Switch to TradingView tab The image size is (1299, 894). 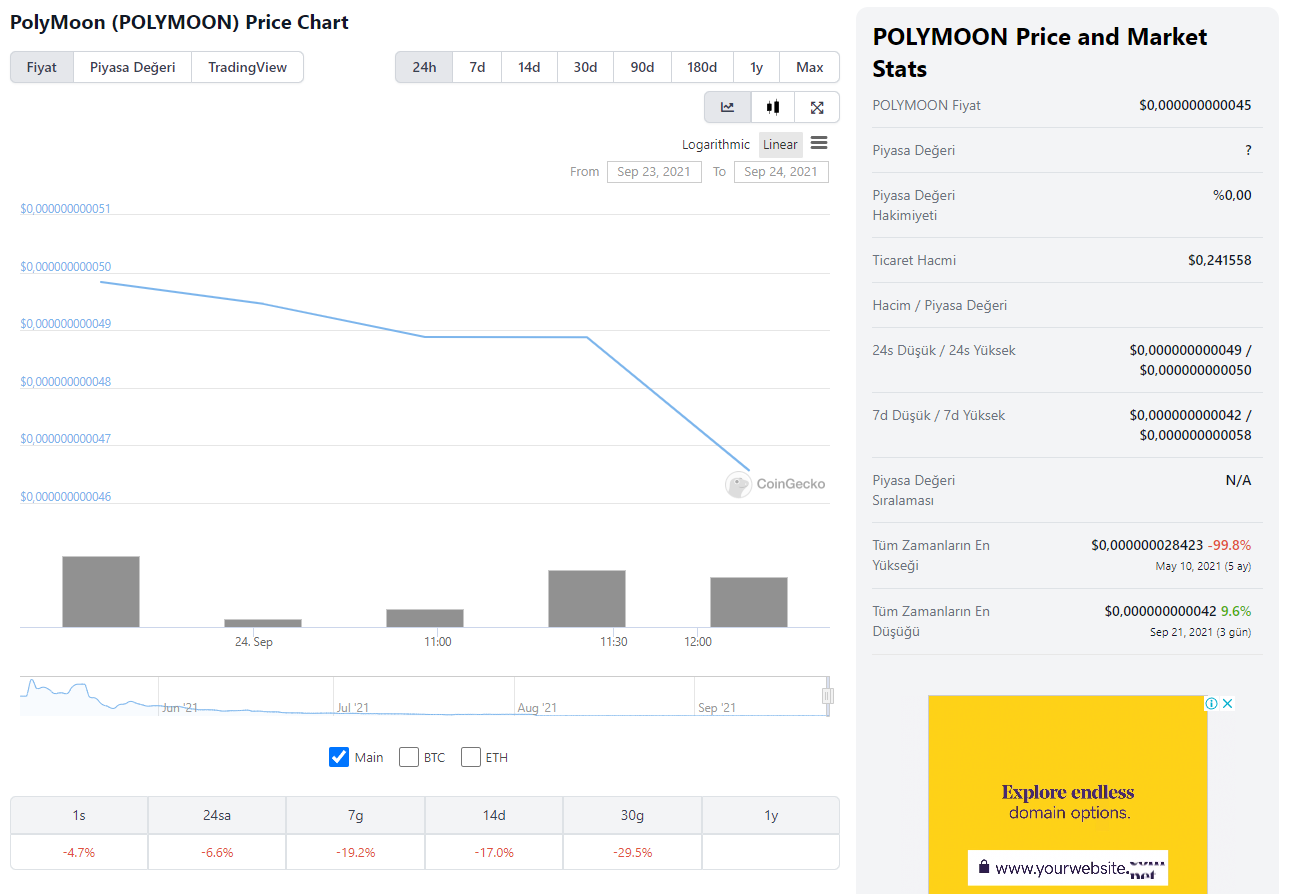(x=247, y=67)
